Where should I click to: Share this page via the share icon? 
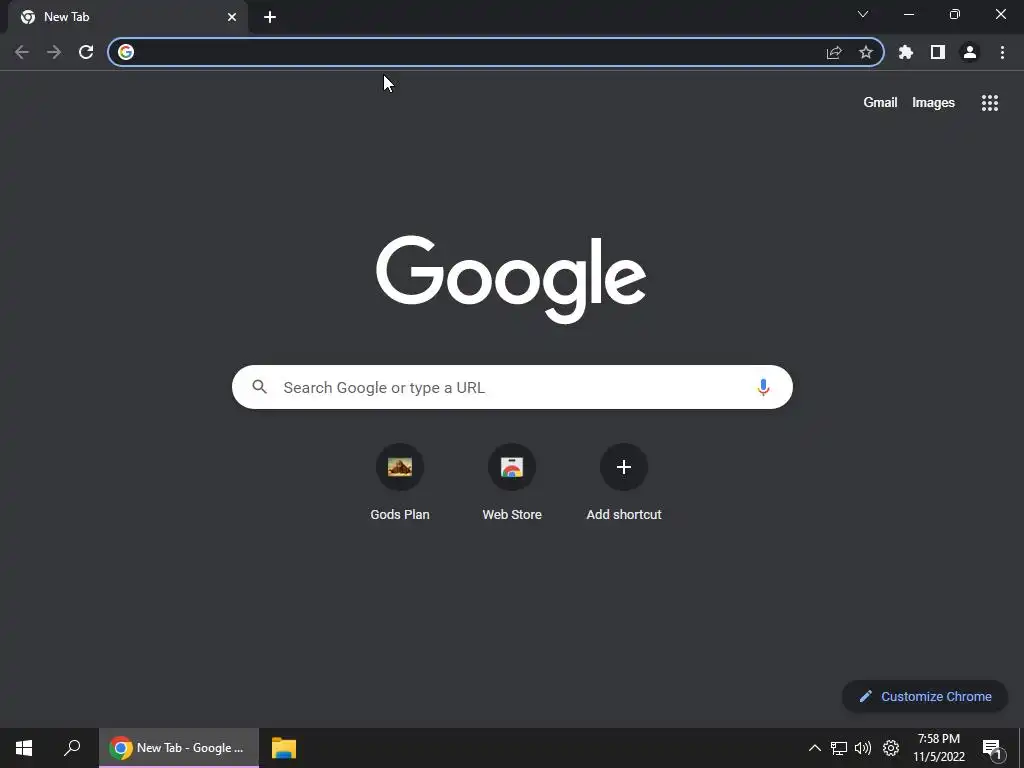coord(834,52)
